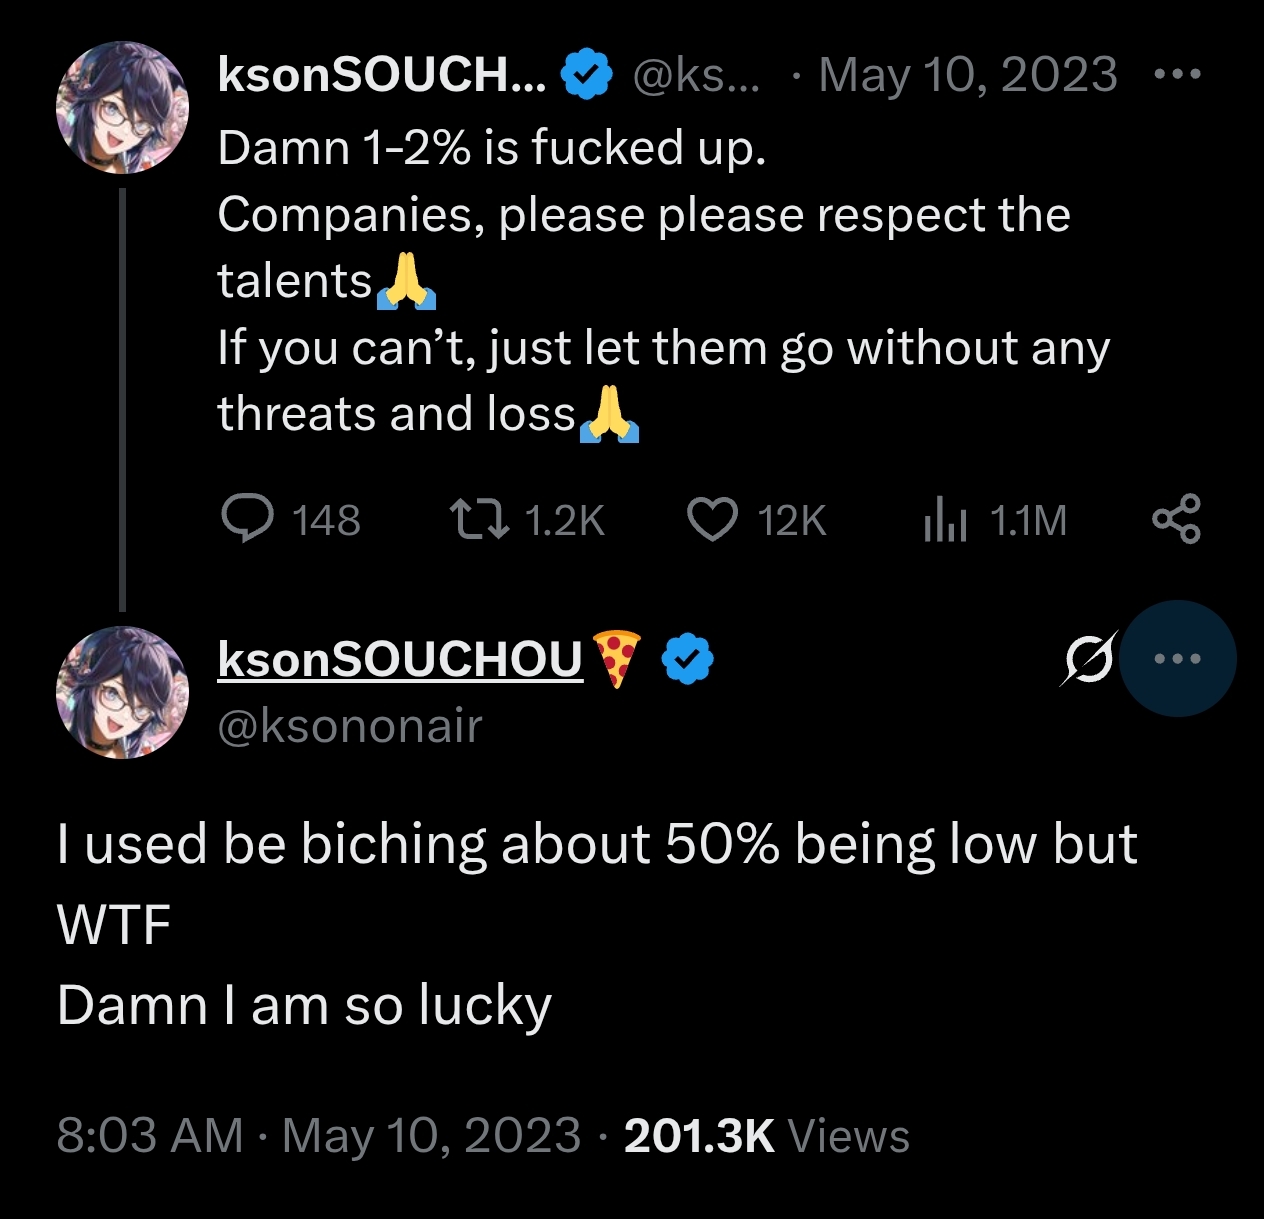The width and height of the screenshot is (1264, 1219).
Task: Open the highlighted three-dot menu of main tweet
Action: click(x=1177, y=659)
